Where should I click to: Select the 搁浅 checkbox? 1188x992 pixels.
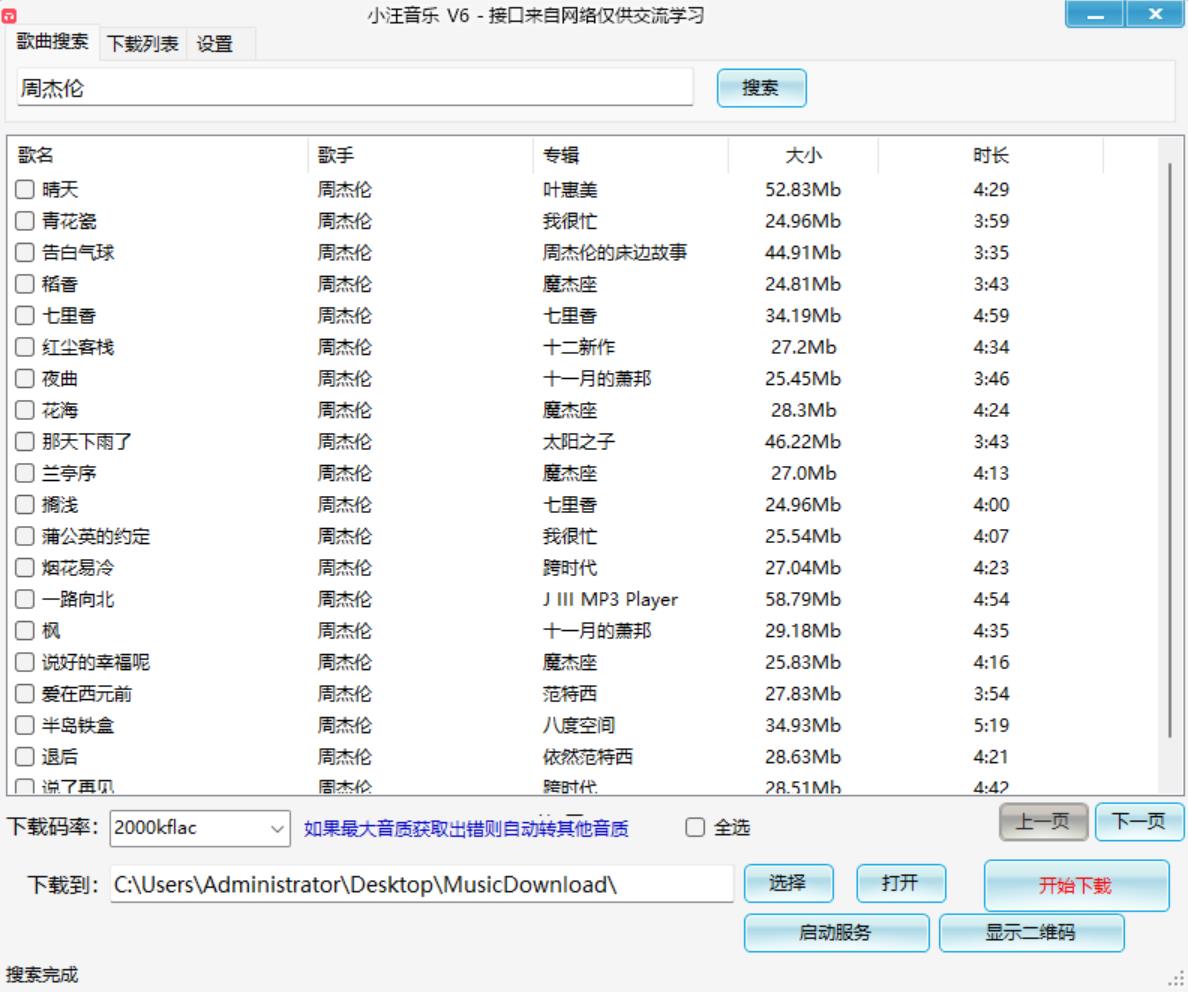click(x=25, y=505)
